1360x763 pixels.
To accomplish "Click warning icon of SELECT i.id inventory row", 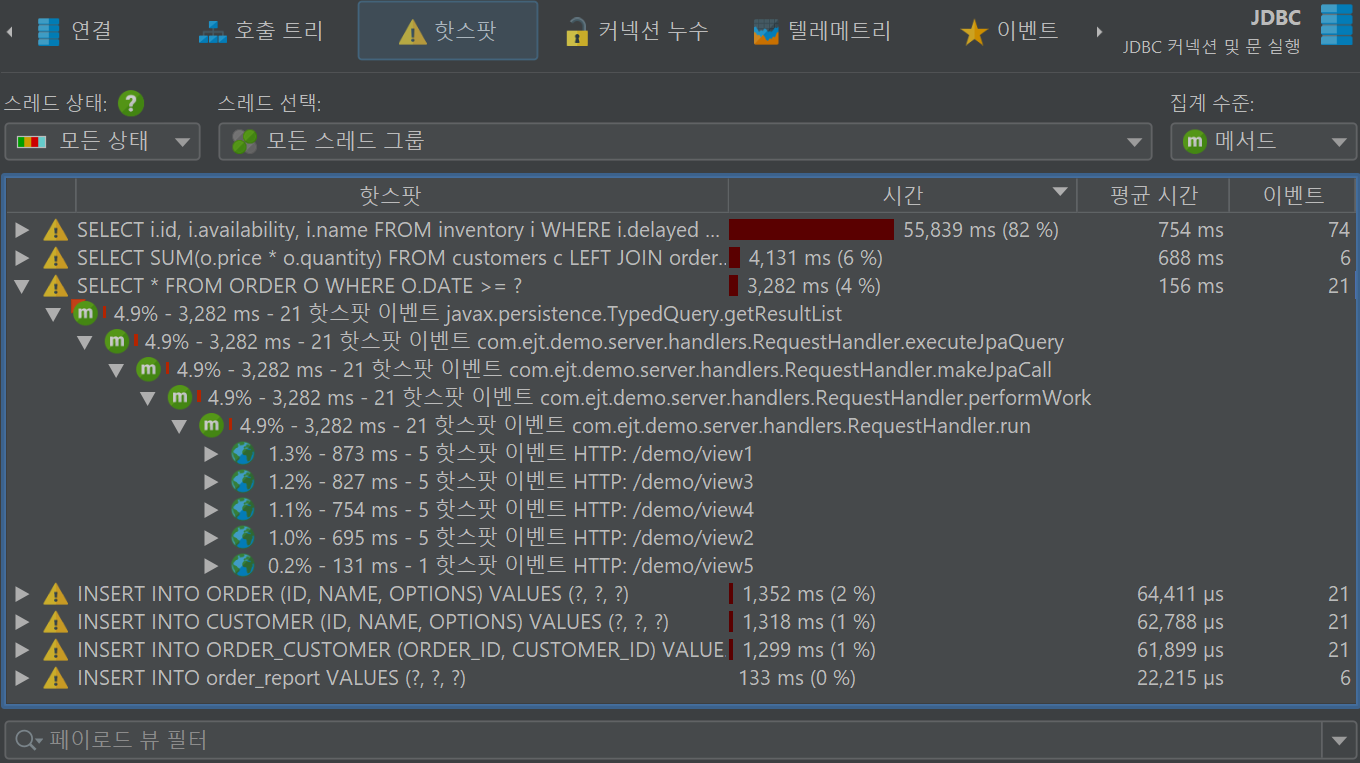I will 55,230.
